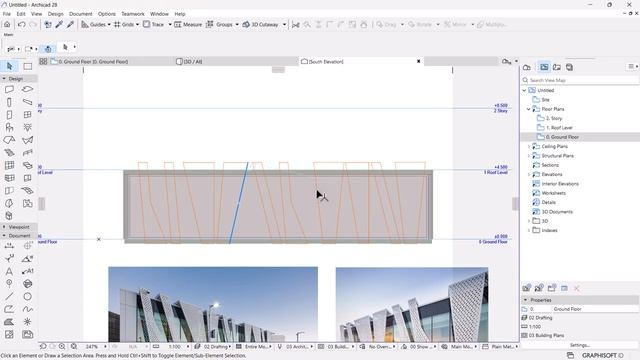Screen dimensions: 640x360
Task: Select the Railing tool
Action: (28, 153)
